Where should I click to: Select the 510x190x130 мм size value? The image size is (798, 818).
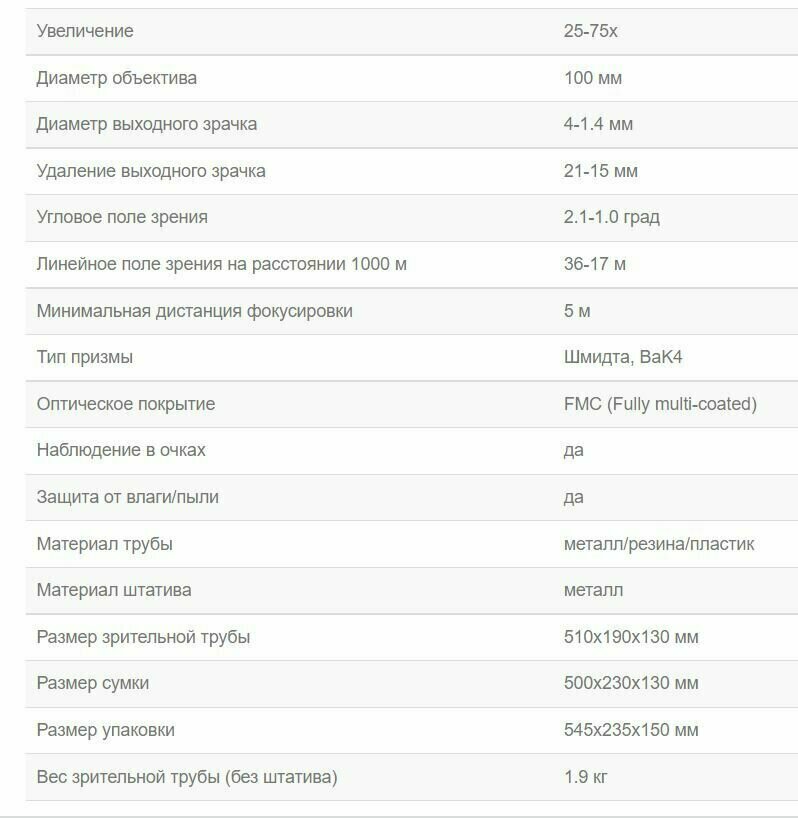tap(631, 637)
